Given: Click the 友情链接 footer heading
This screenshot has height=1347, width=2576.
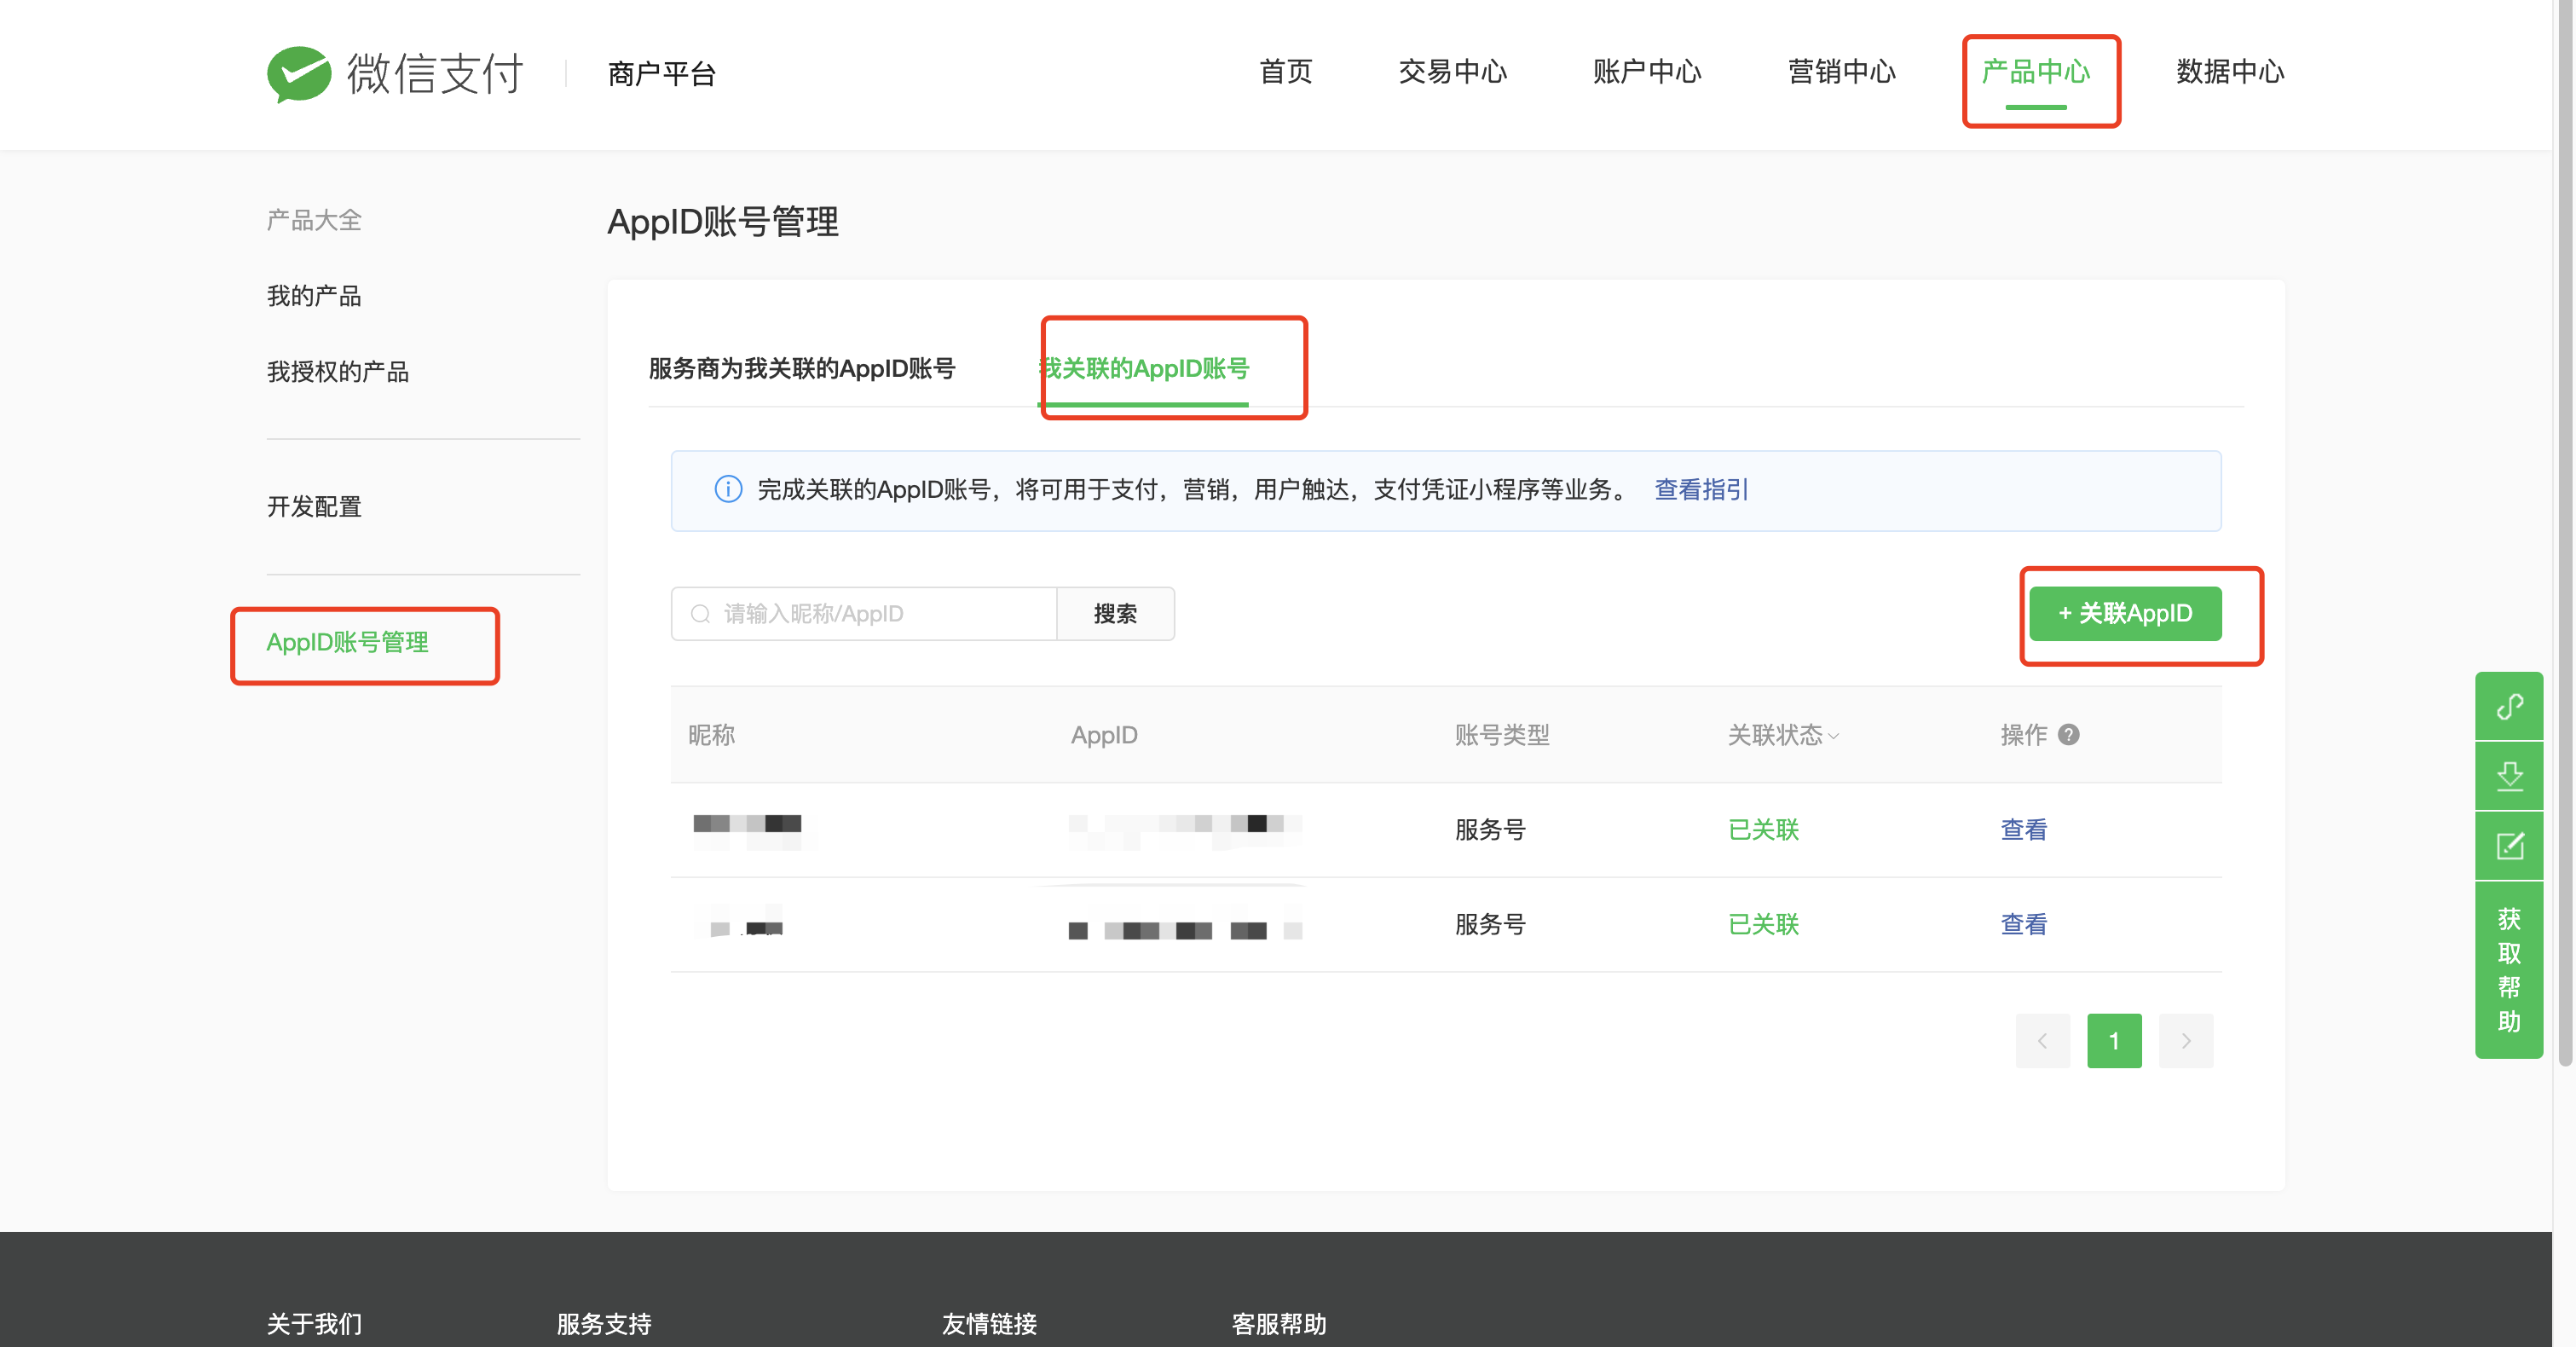Looking at the screenshot, I should (x=989, y=1324).
